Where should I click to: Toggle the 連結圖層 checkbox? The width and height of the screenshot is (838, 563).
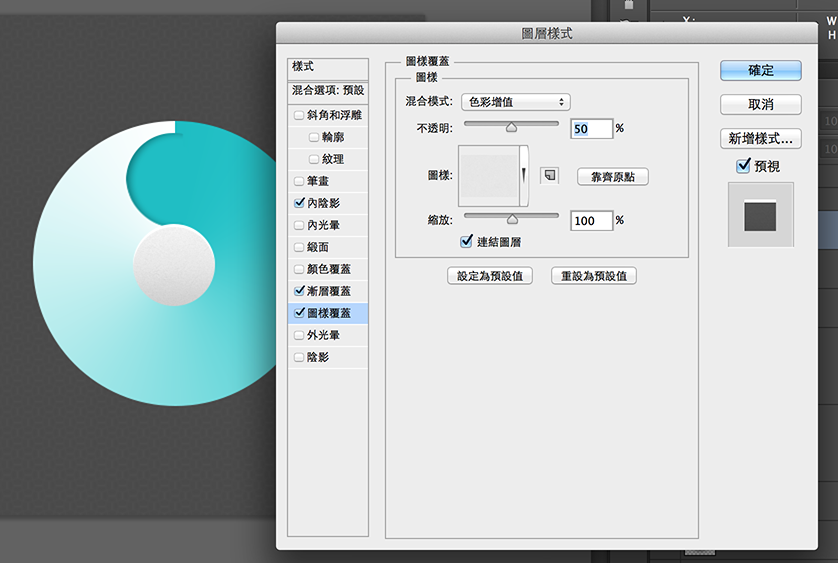[x=467, y=241]
